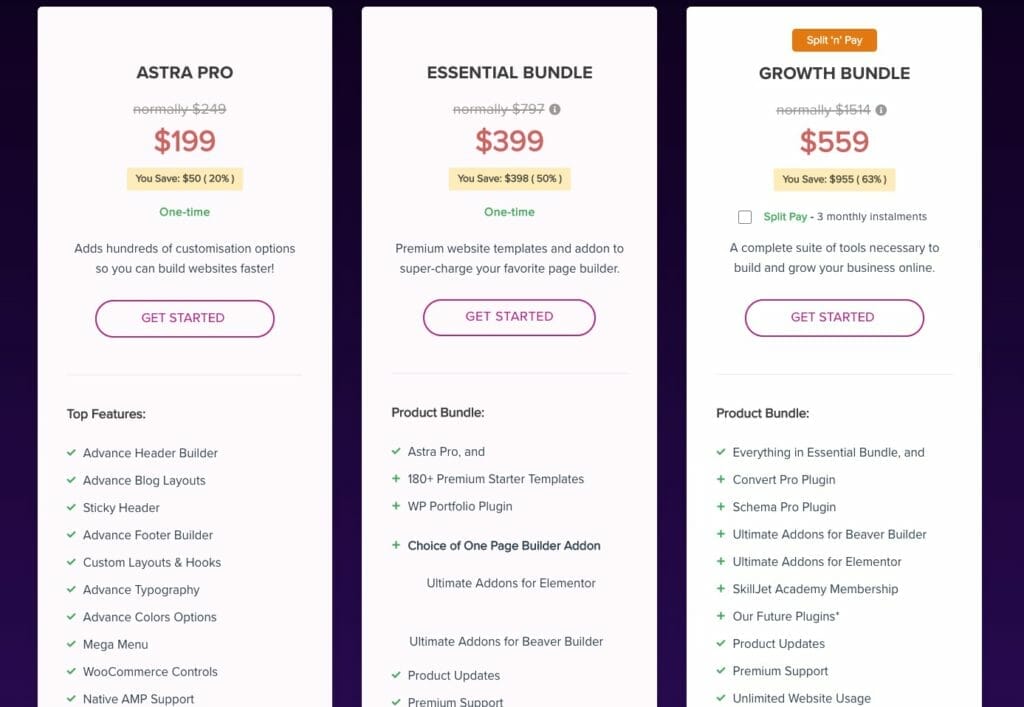
Task: Click the plus icon beside Schema Pro Plugin
Action: (721, 507)
